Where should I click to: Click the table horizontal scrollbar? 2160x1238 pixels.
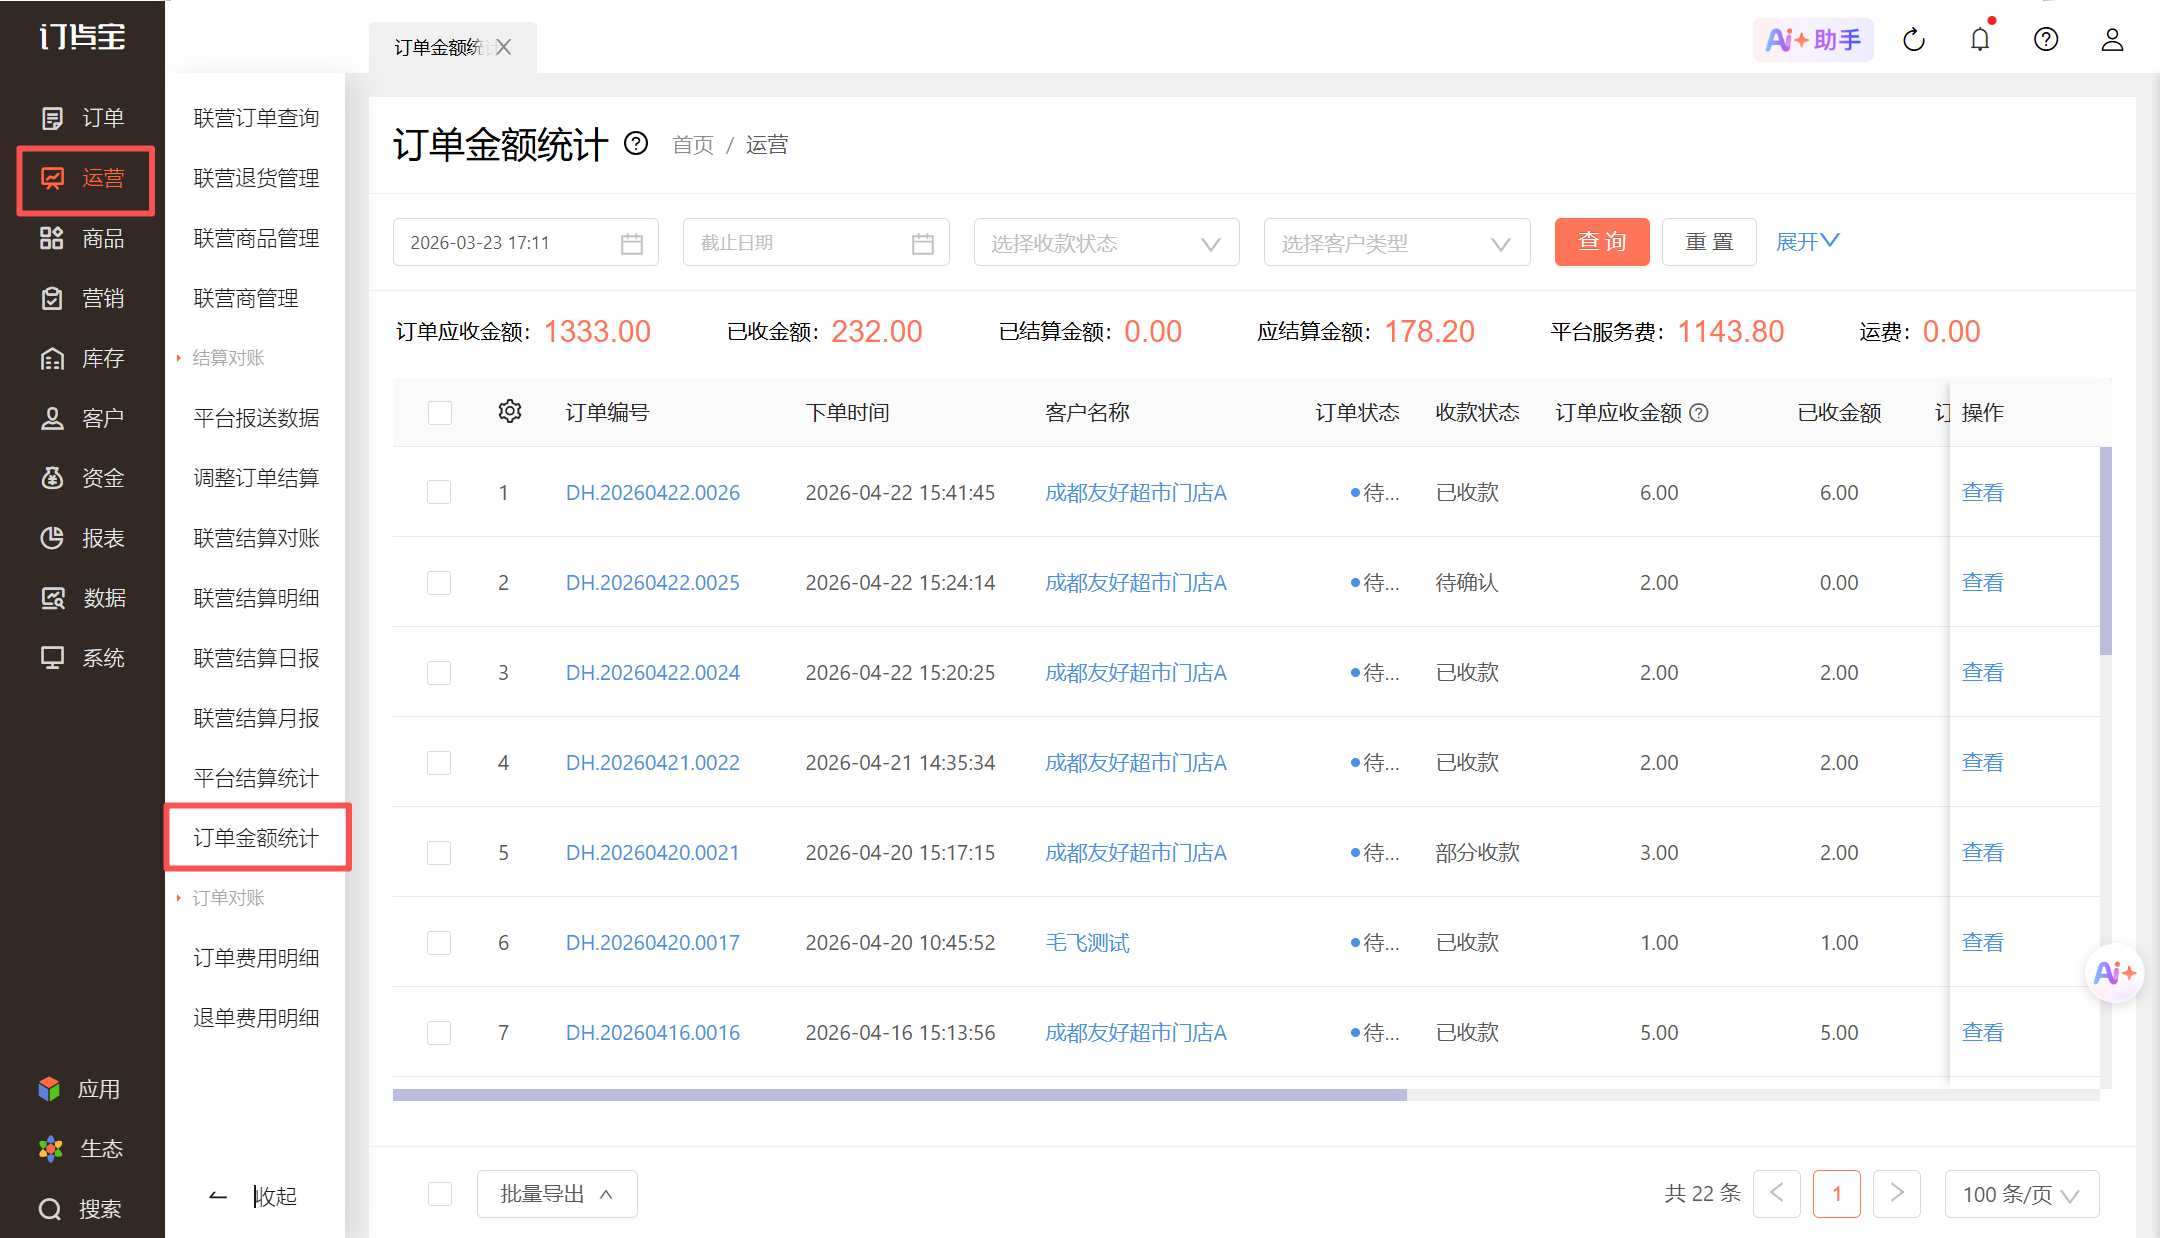click(899, 1095)
